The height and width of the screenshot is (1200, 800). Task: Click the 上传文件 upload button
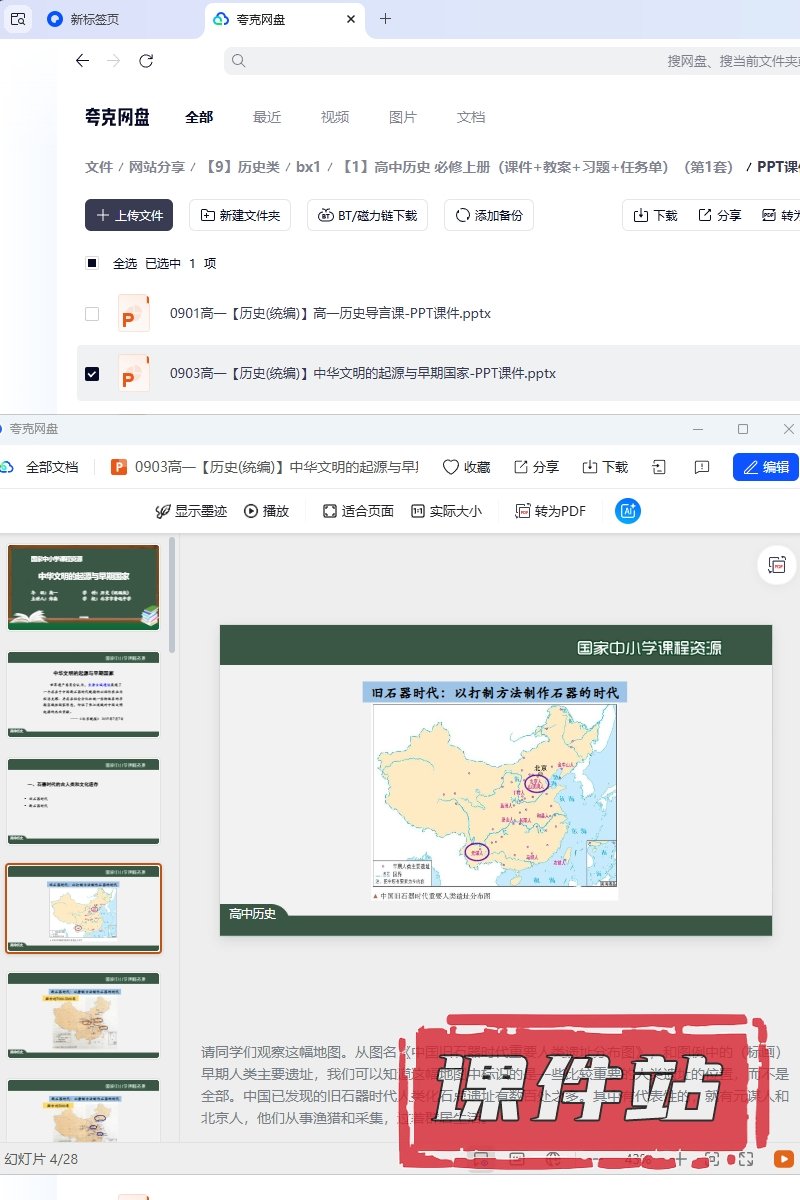click(129, 215)
